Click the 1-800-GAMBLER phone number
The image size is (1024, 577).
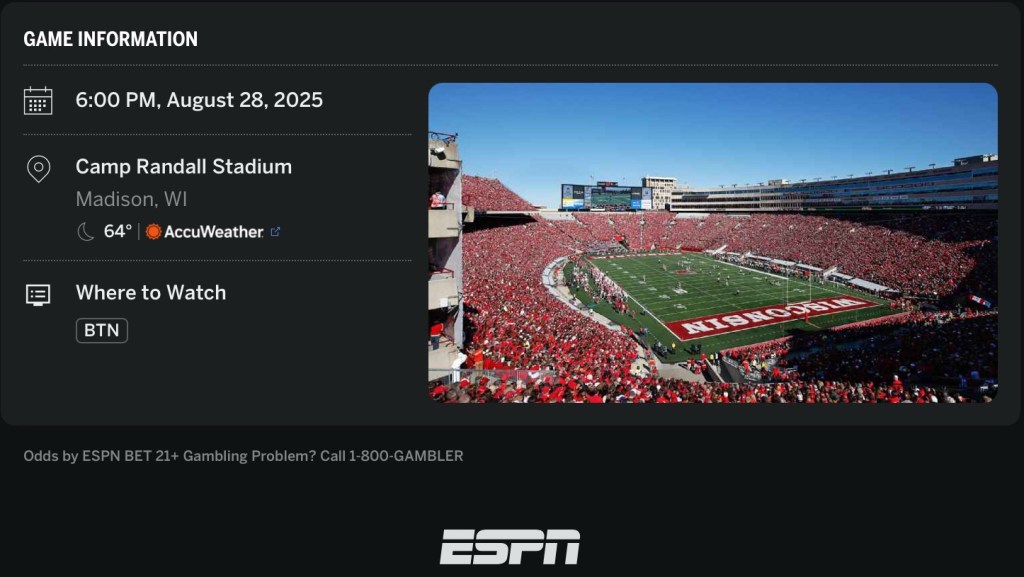click(406, 456)
